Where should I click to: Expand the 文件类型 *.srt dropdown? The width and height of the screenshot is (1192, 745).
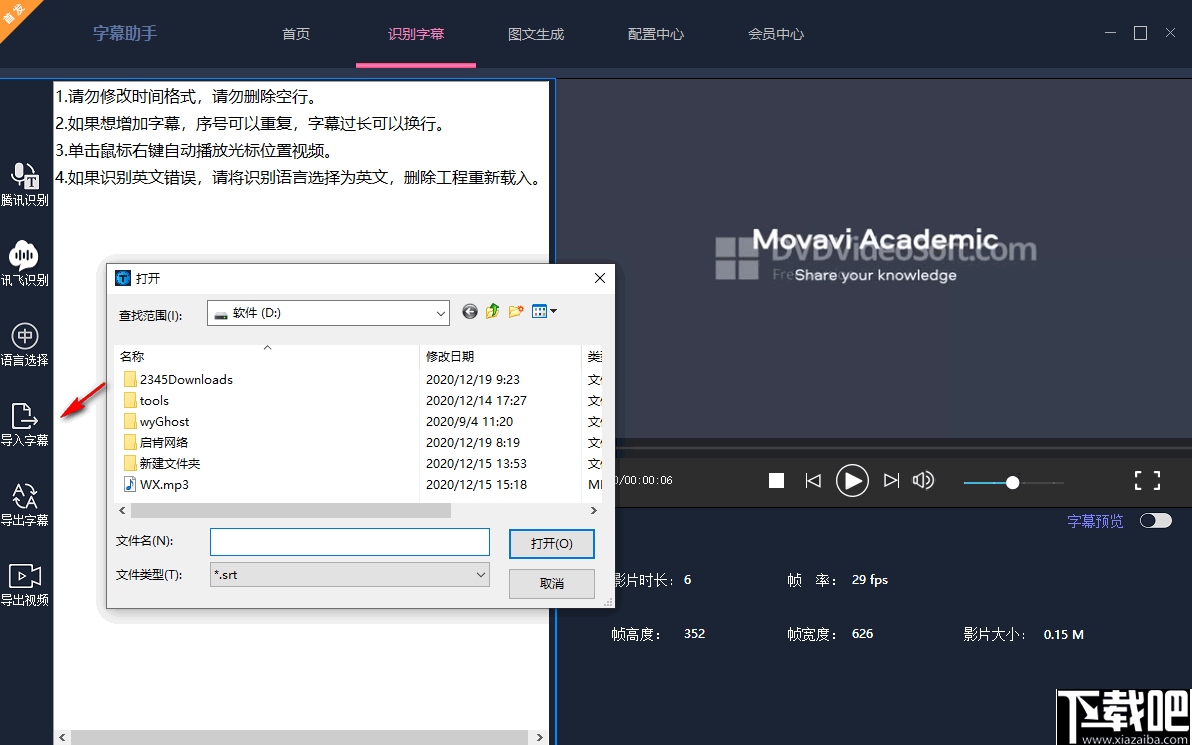pyautogui.click(x=480, y=575)
